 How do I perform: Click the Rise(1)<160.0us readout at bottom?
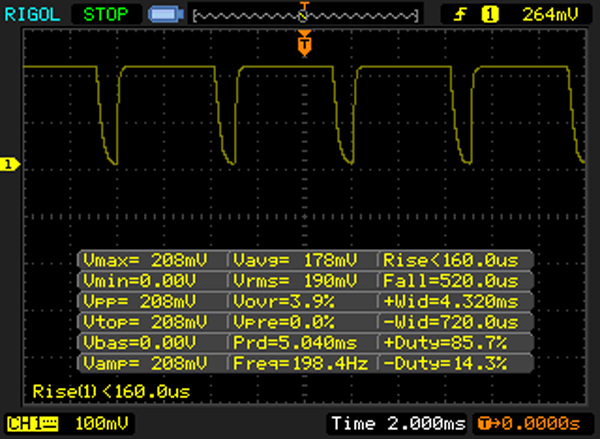pyautogui.click(x=111, y=392)
